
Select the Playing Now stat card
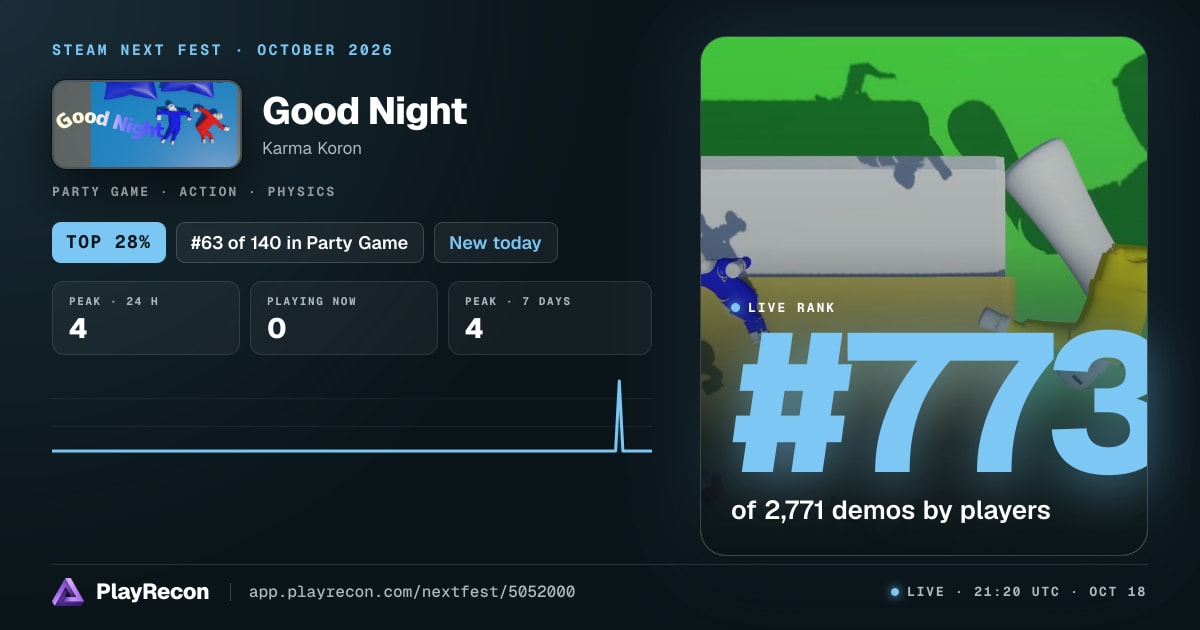click(344, 318)
